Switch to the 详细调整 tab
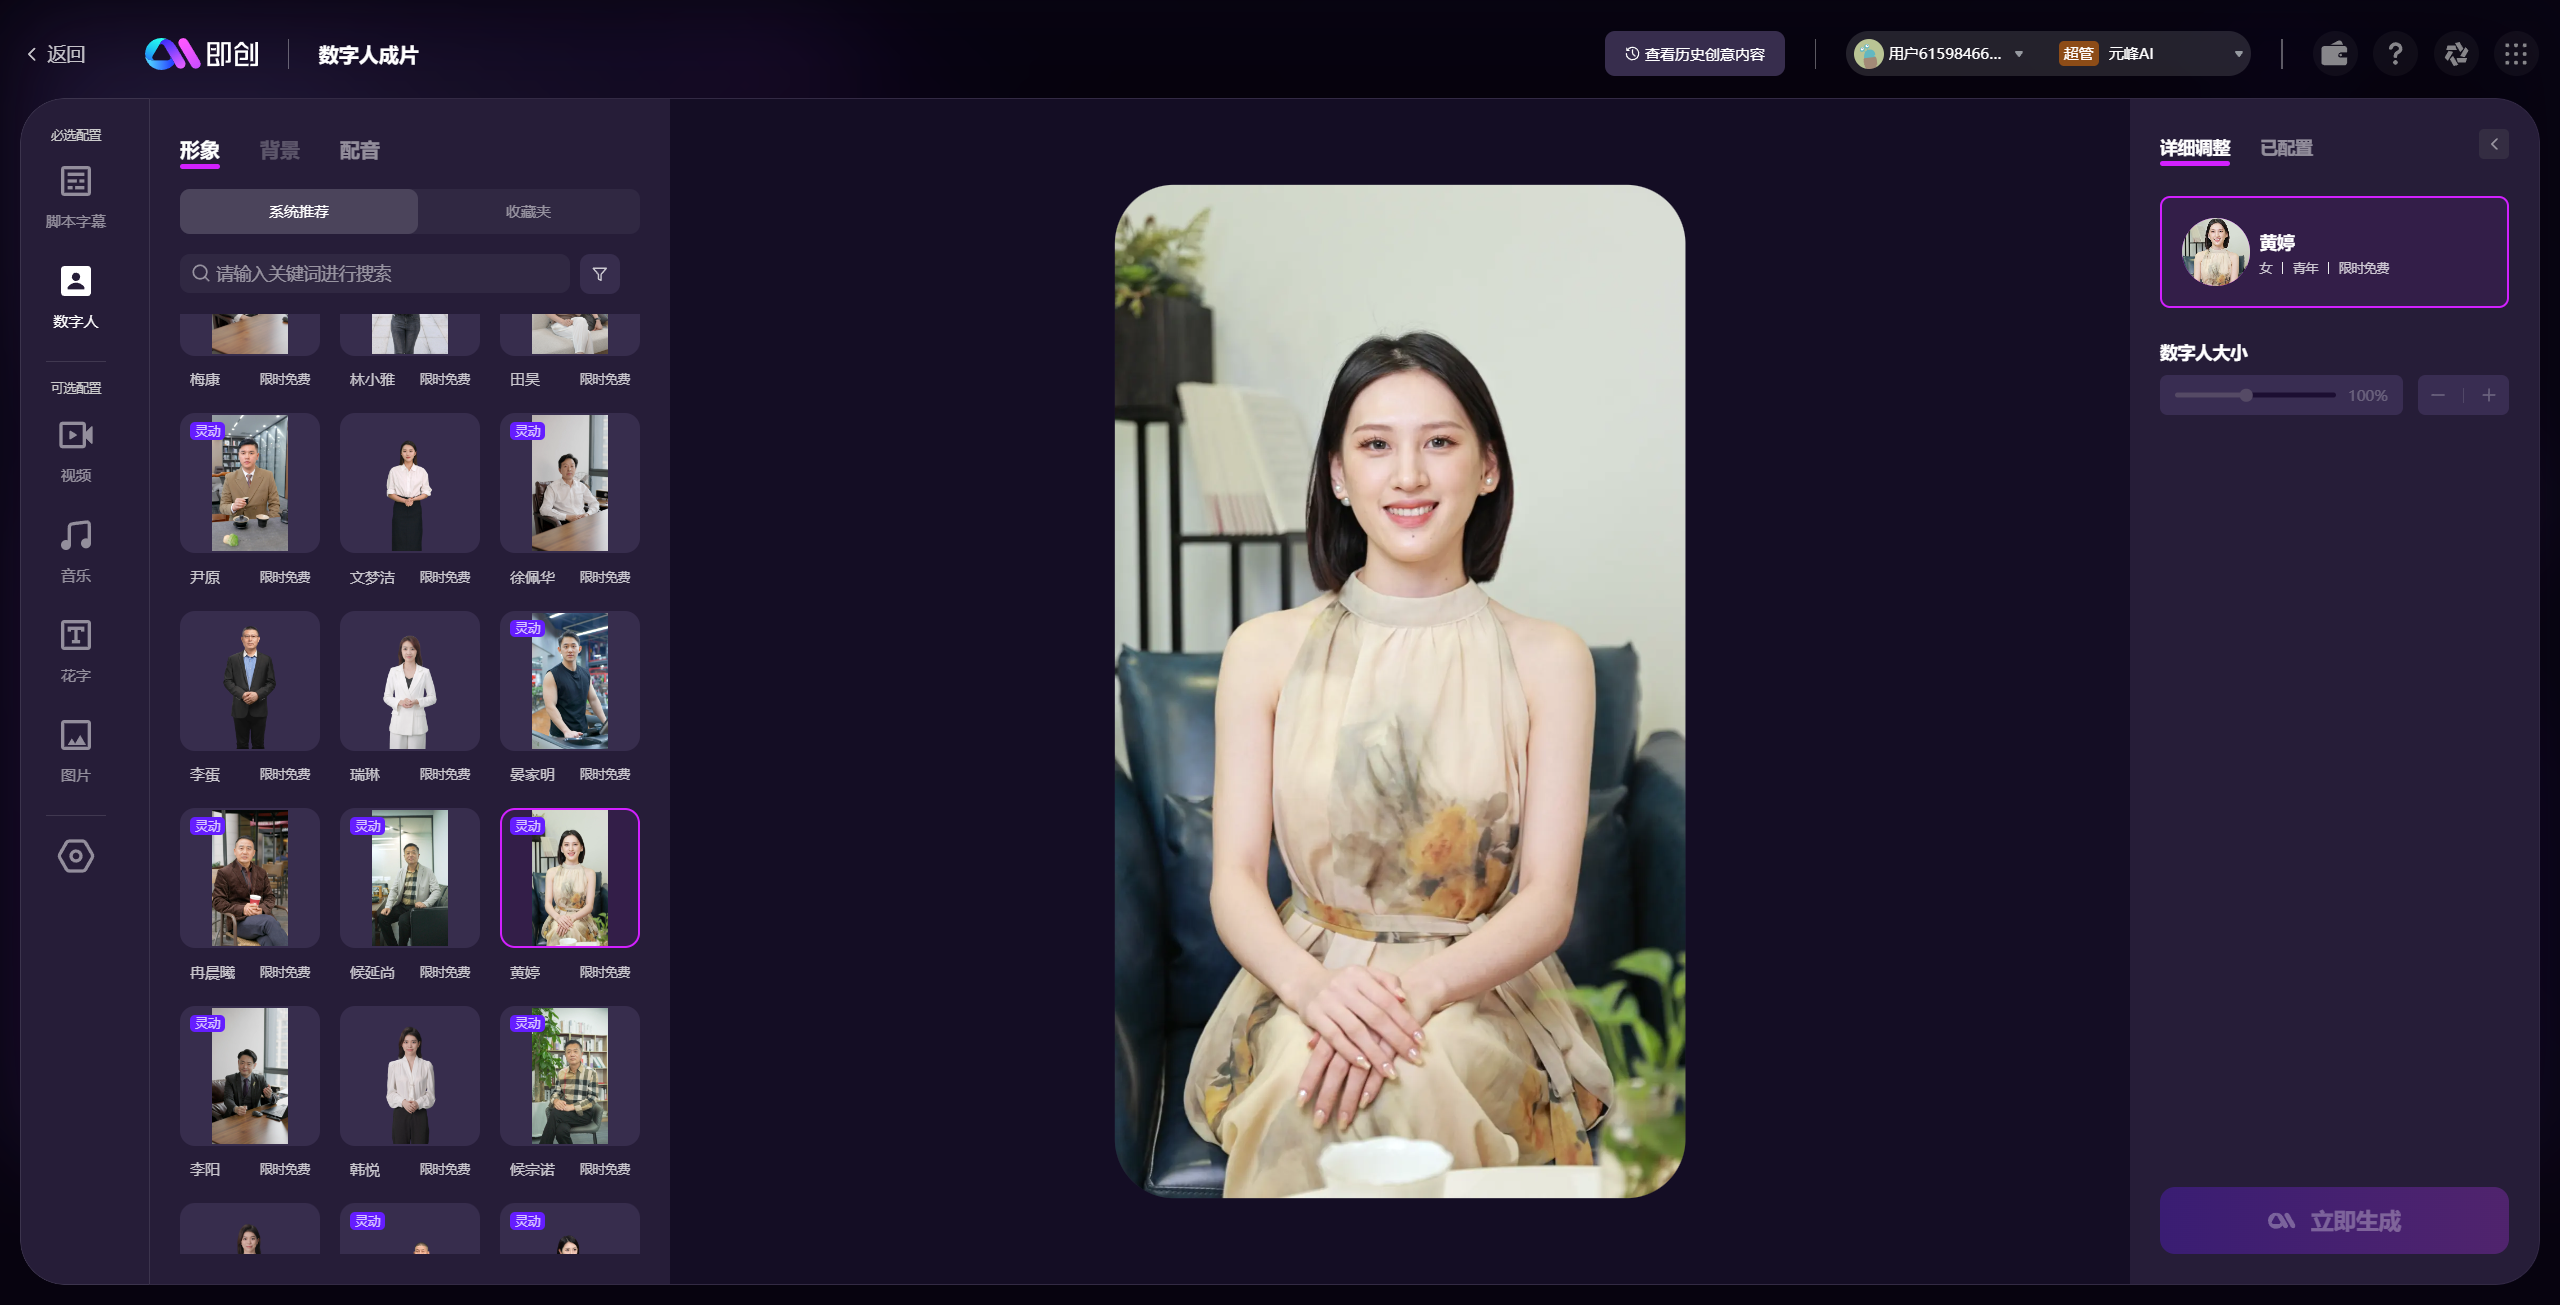Viewport: 2560px width, 1305px height. point(2195,149)
